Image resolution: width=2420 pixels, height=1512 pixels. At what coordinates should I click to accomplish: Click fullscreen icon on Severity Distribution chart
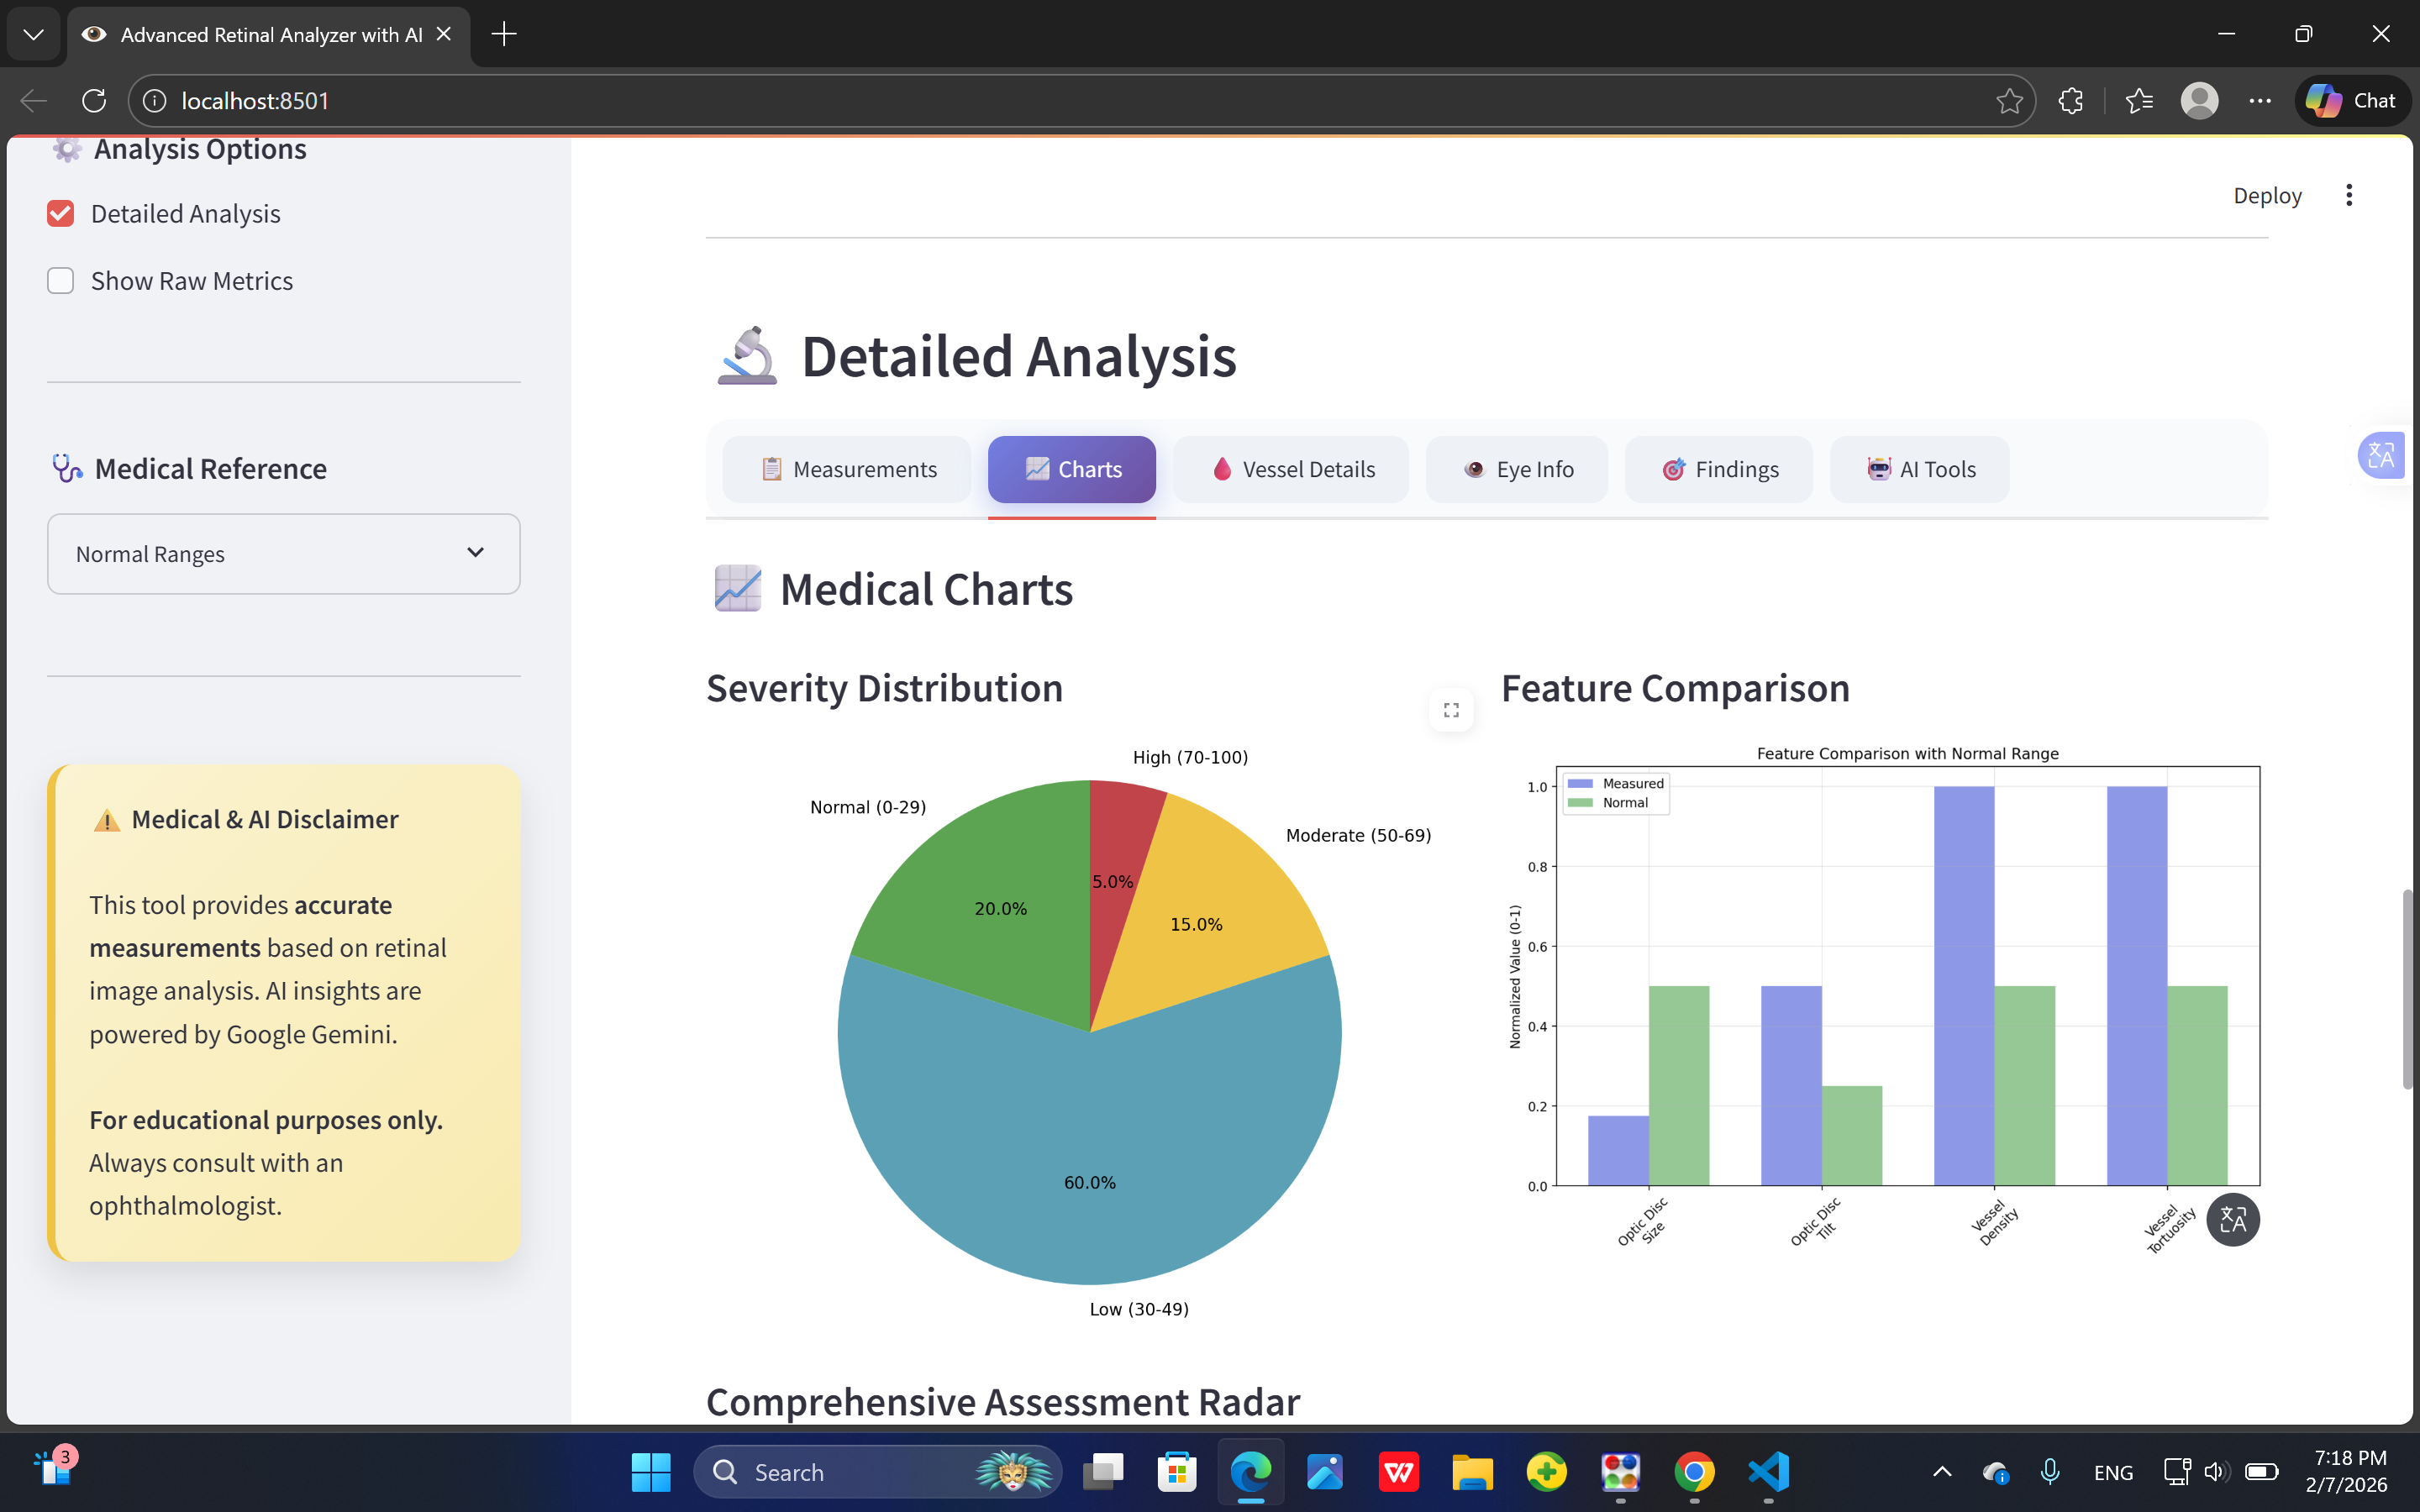1451,710
